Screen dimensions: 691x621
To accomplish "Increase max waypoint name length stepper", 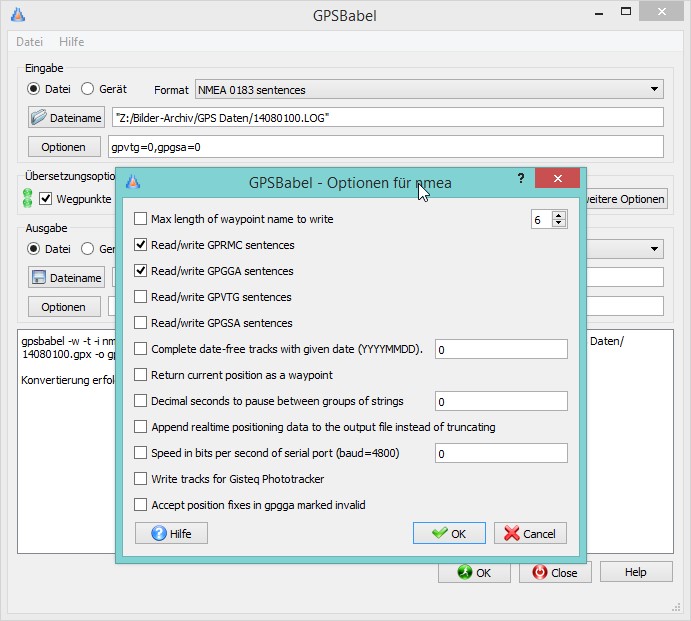I will coord(559,214).
